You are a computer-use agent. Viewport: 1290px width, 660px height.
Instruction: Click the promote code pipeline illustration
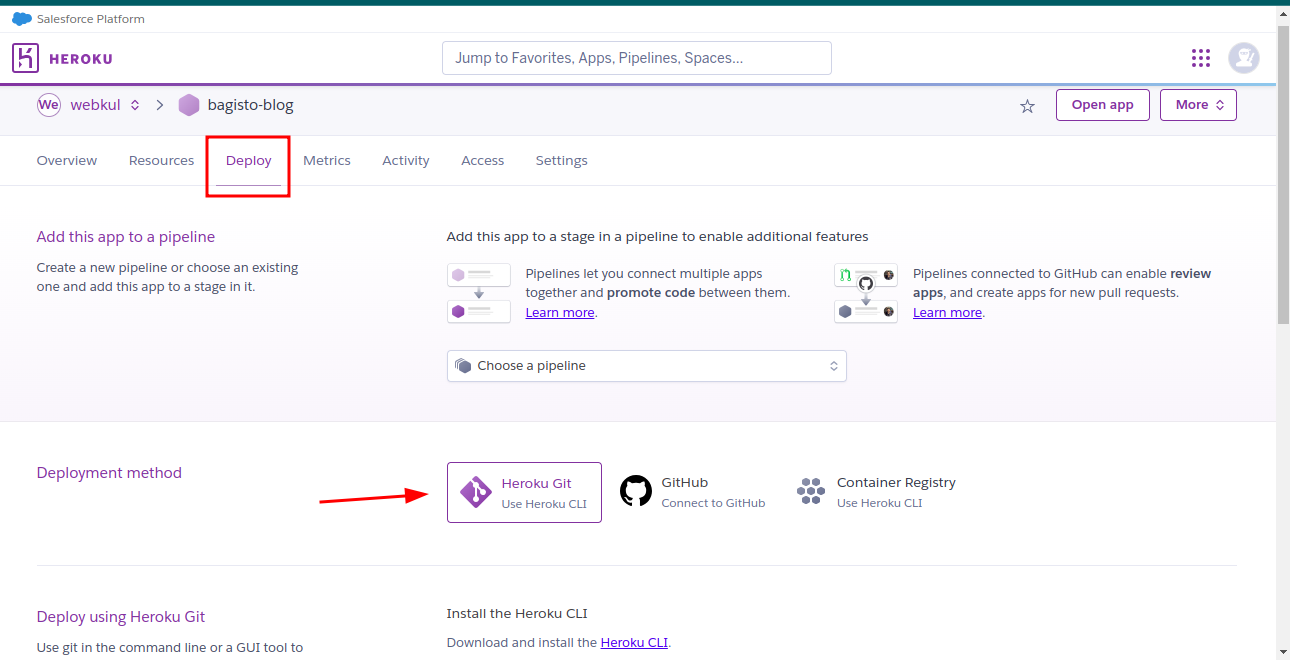coord(478,293)
